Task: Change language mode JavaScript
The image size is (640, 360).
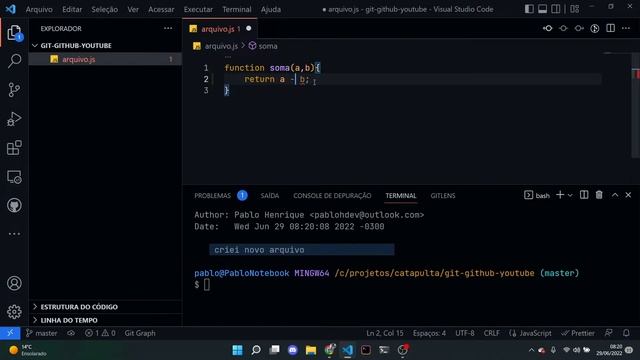Action: point(530,333)
